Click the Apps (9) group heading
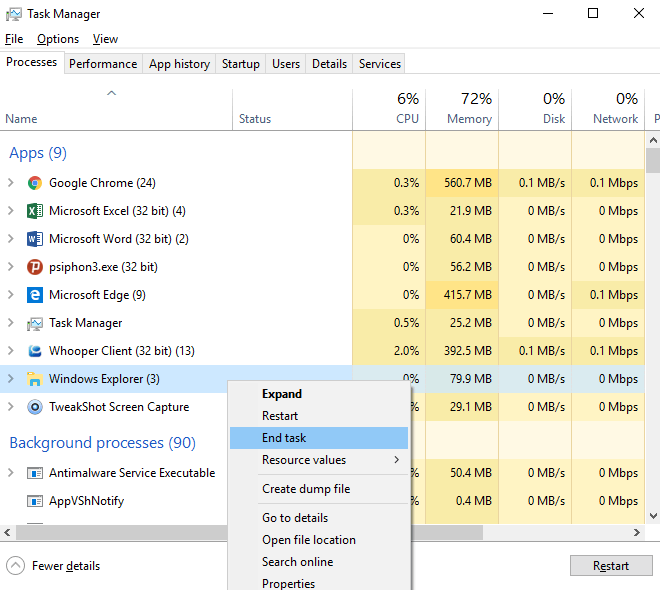 click(38, 153)
